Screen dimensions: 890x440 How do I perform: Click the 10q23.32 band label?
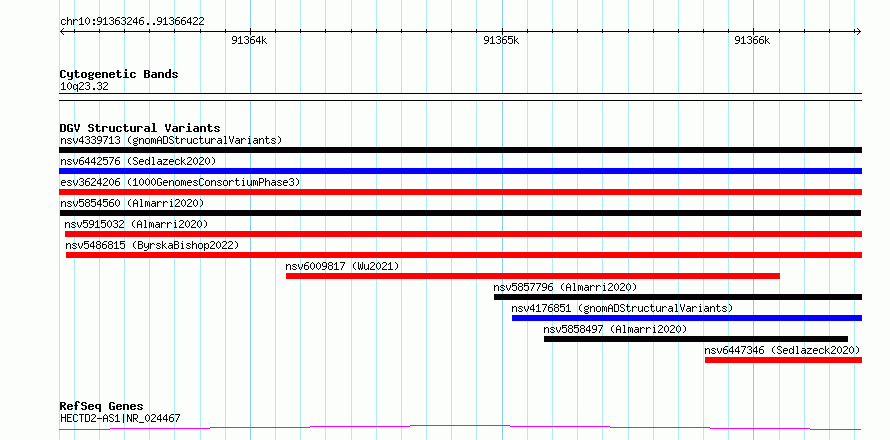pyautogui.click(x=84, y=87)
